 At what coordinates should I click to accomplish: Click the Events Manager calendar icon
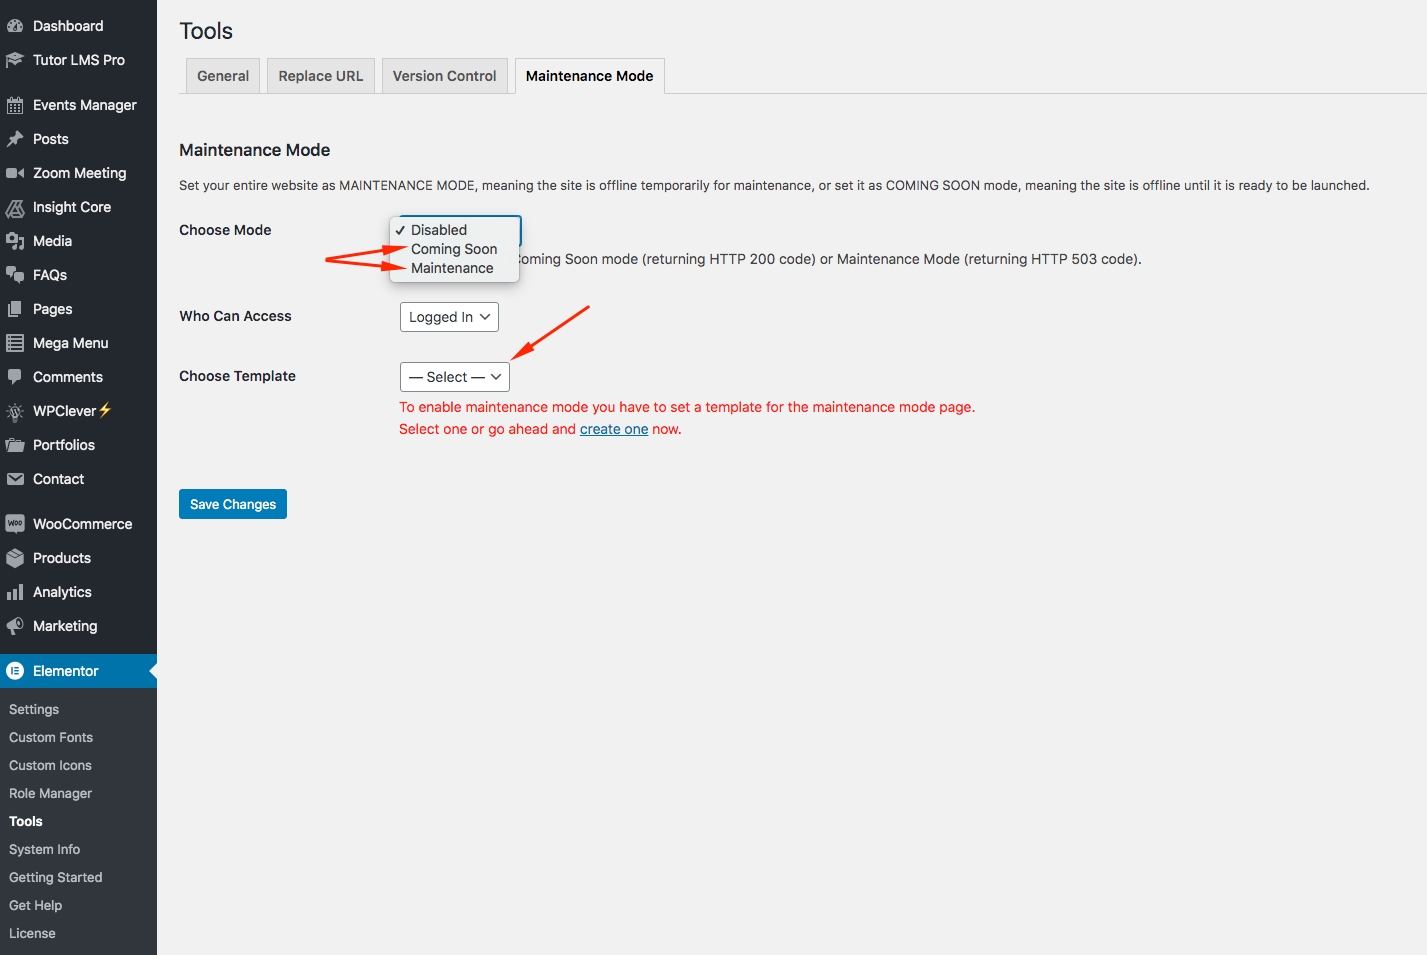(x=15, y=105)
